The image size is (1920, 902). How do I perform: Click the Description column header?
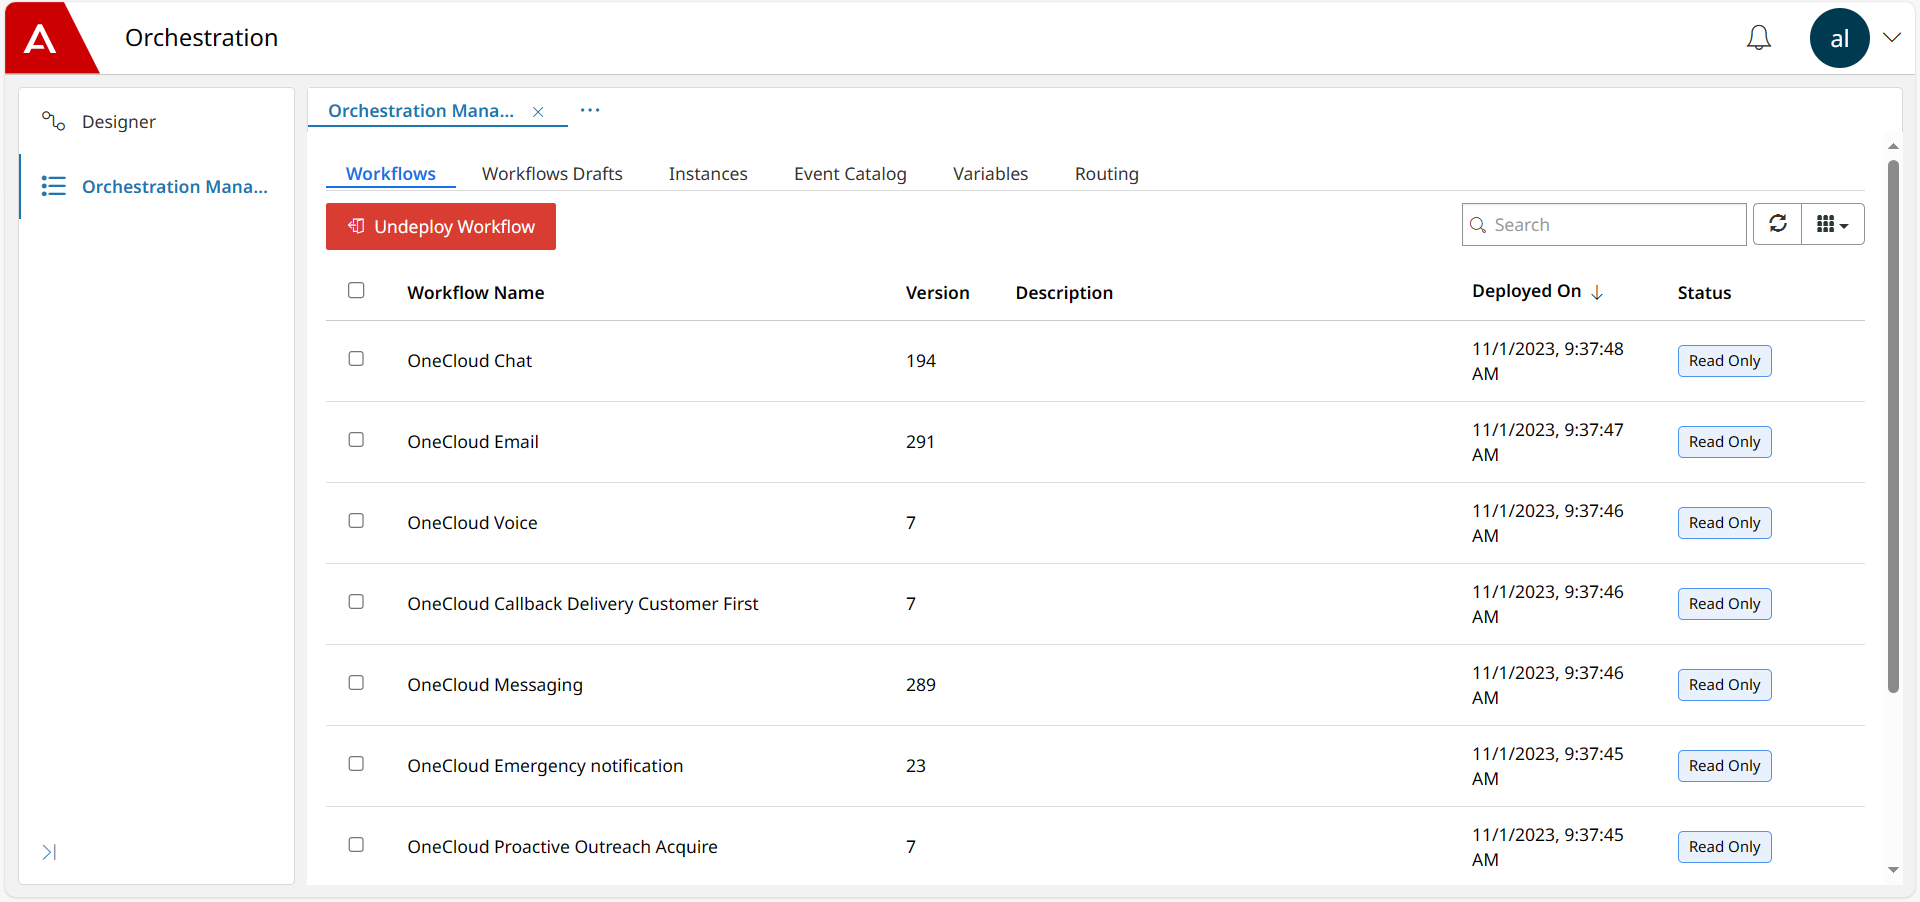[1064, 293]
